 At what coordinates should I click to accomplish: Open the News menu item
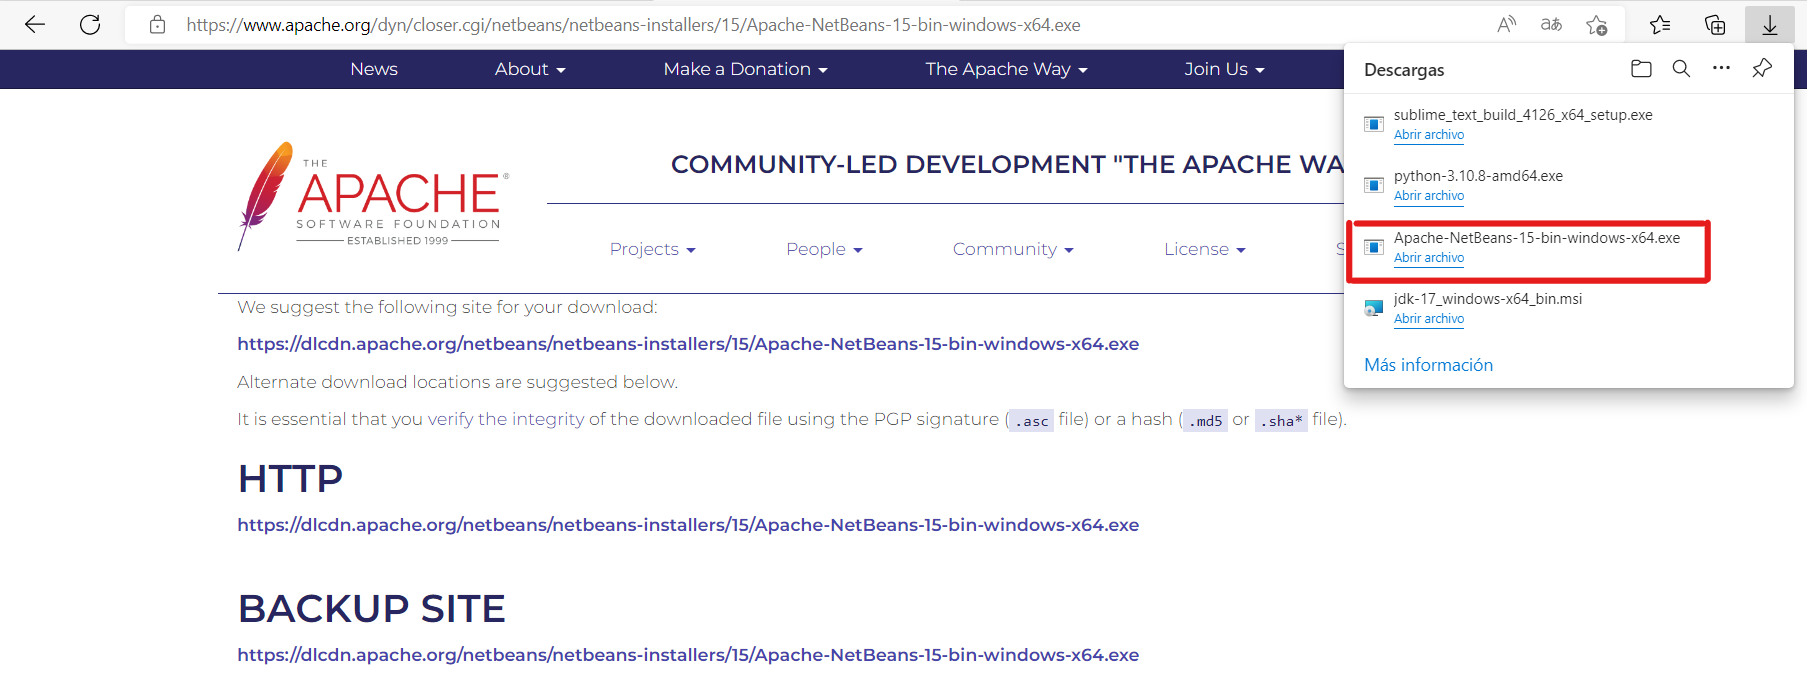[374, 69]
